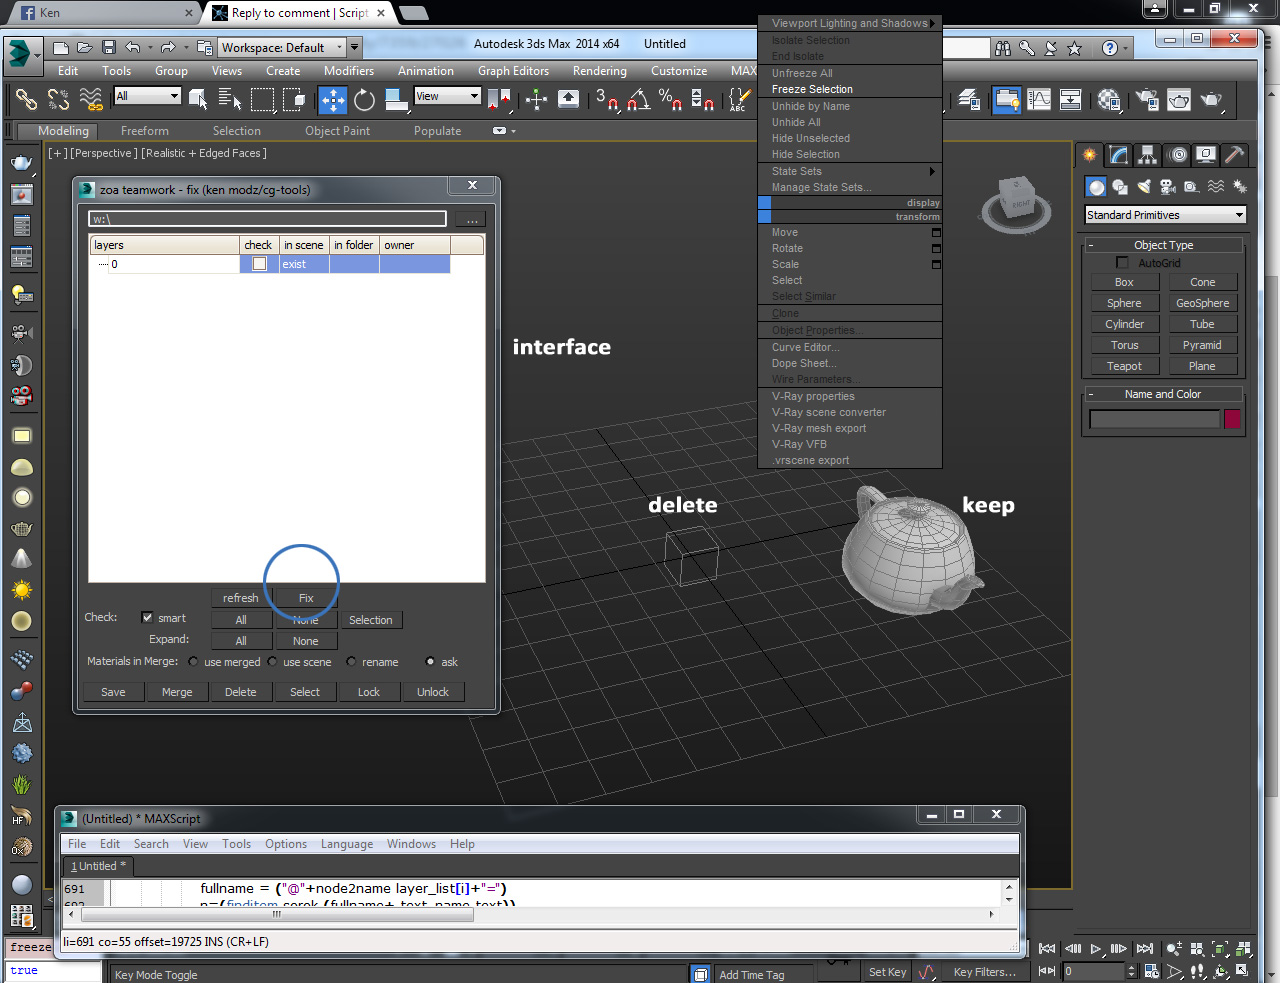
Task: Open the Motion command panel tab
Action: coord(1178,155)
